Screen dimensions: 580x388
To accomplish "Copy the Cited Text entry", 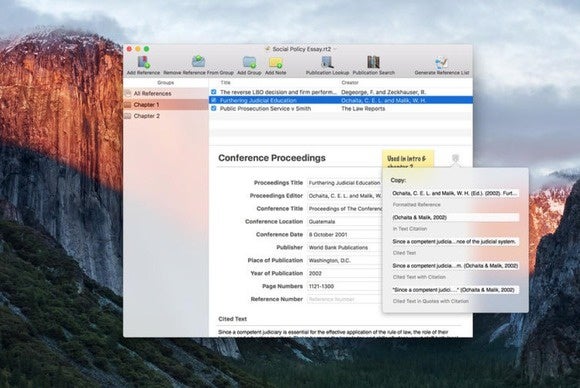I will [x=455, y=242].
